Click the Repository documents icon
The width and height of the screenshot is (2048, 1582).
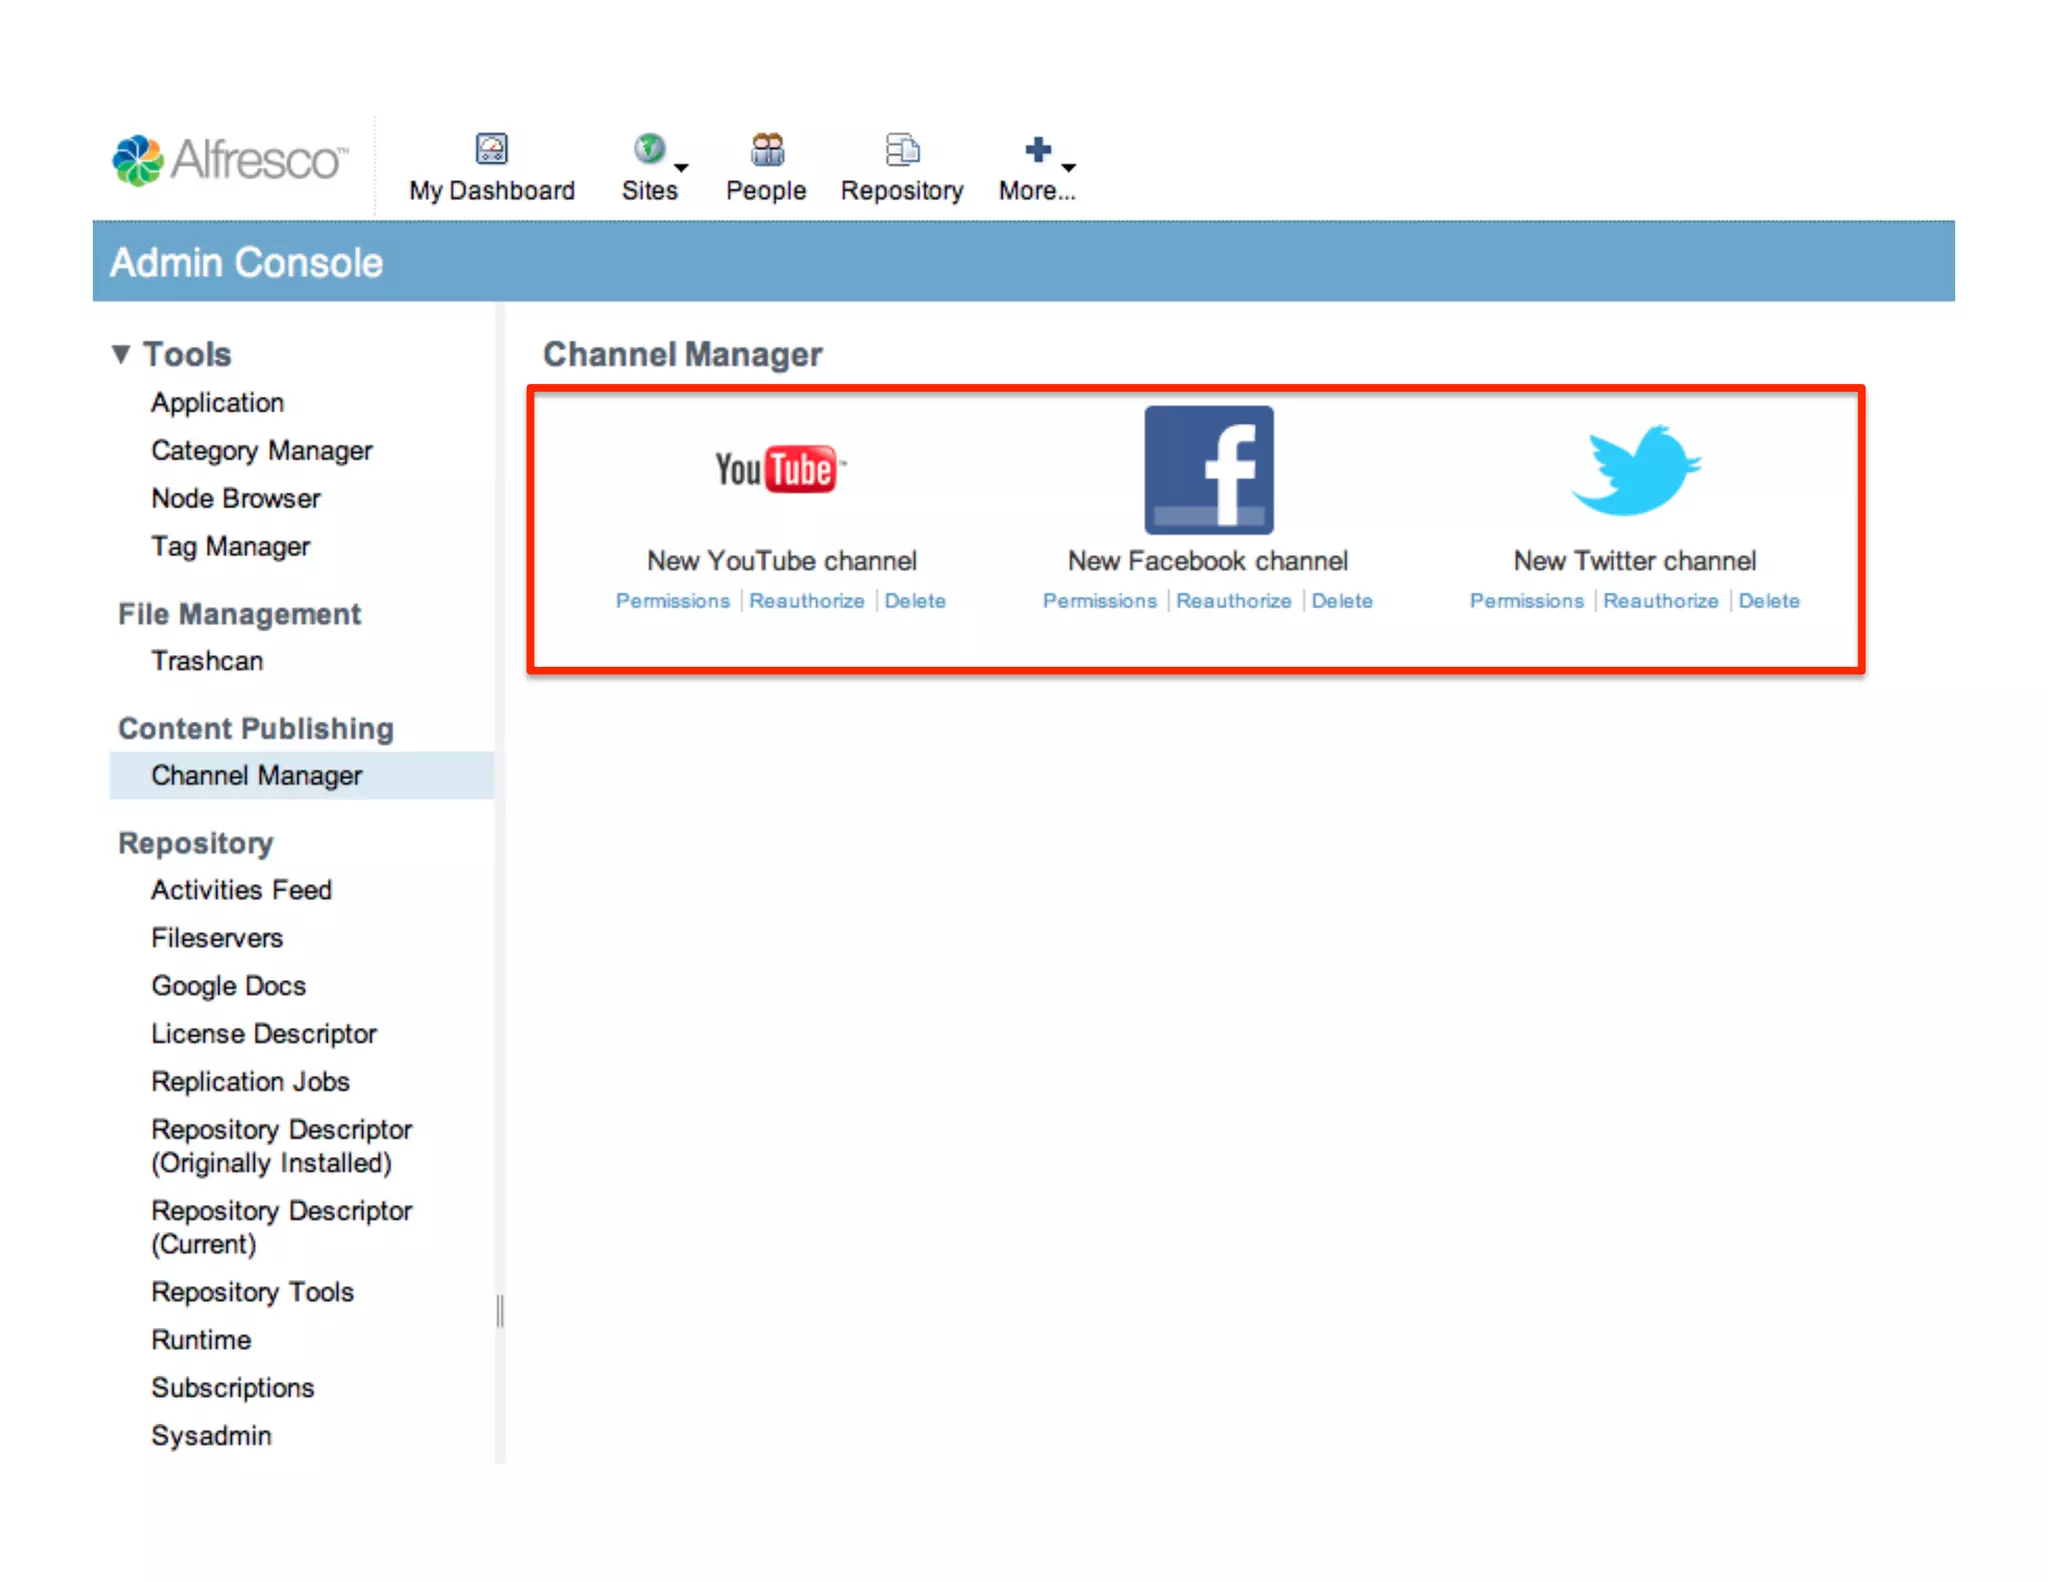(901, 149)
